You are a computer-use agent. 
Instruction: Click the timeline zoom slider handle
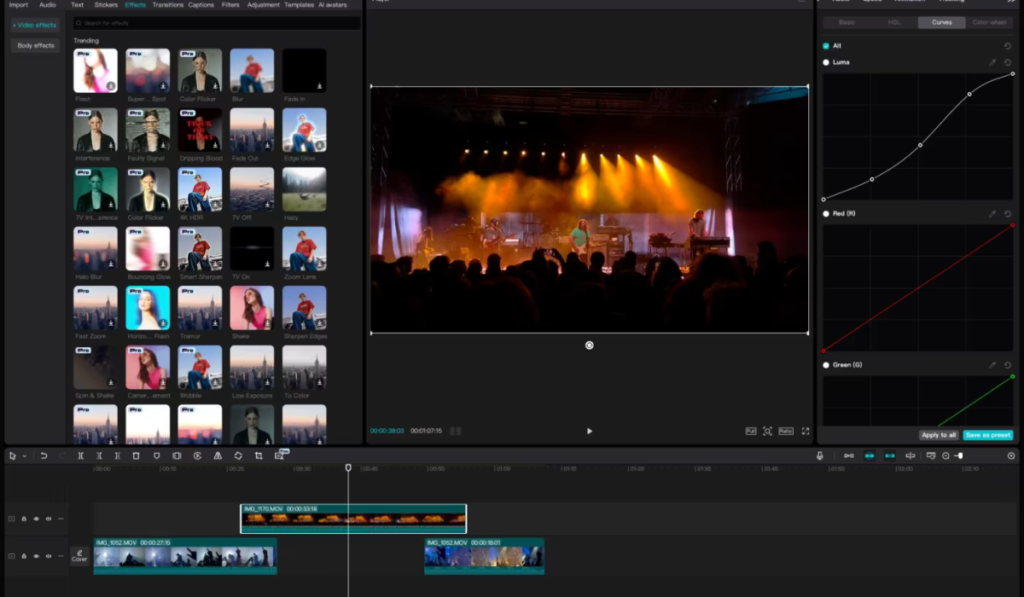click(960, 456)
